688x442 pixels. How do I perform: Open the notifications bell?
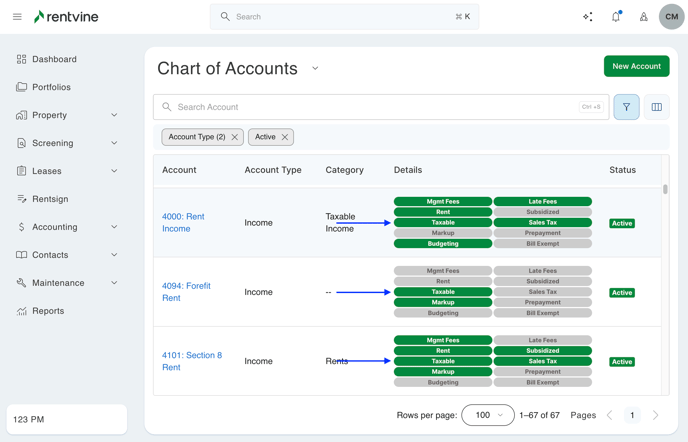tap(616, 17)
